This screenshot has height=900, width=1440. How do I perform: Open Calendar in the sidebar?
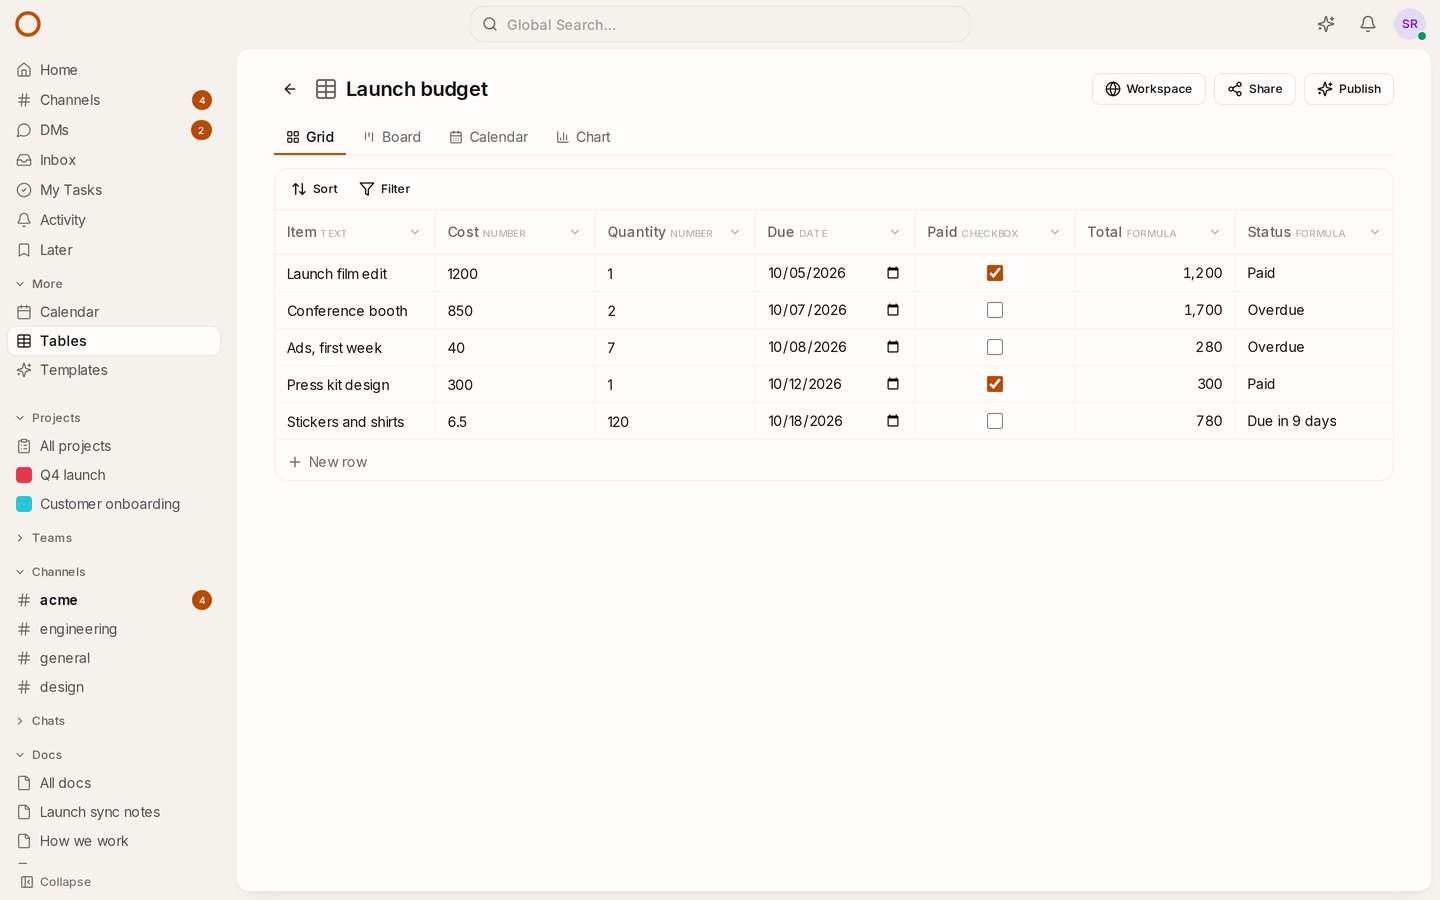(114, 312)
